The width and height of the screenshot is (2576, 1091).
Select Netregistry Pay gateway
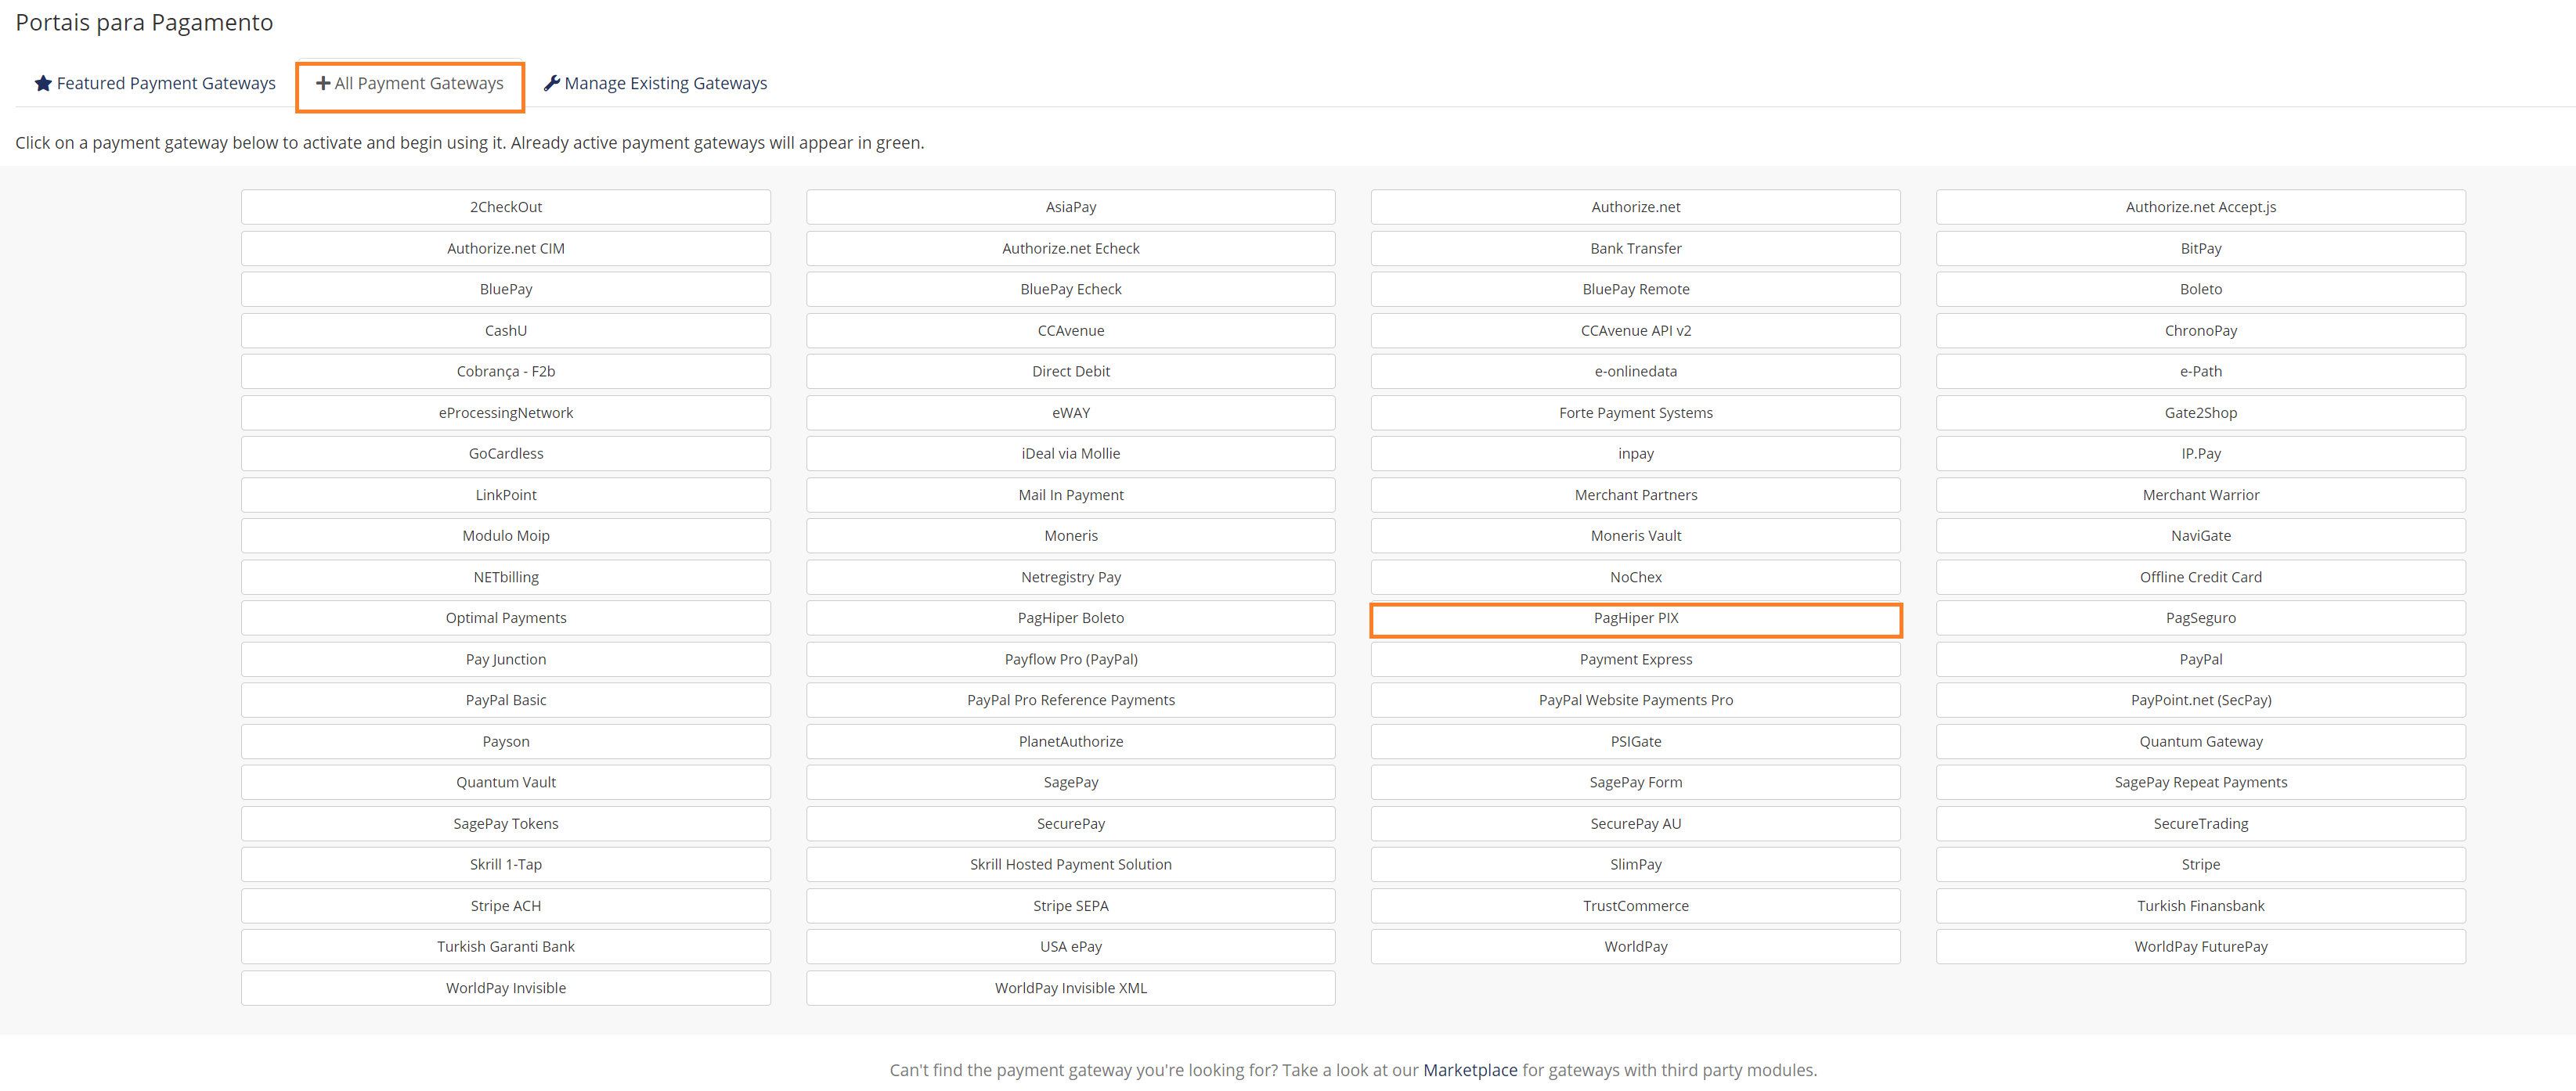1071,577
